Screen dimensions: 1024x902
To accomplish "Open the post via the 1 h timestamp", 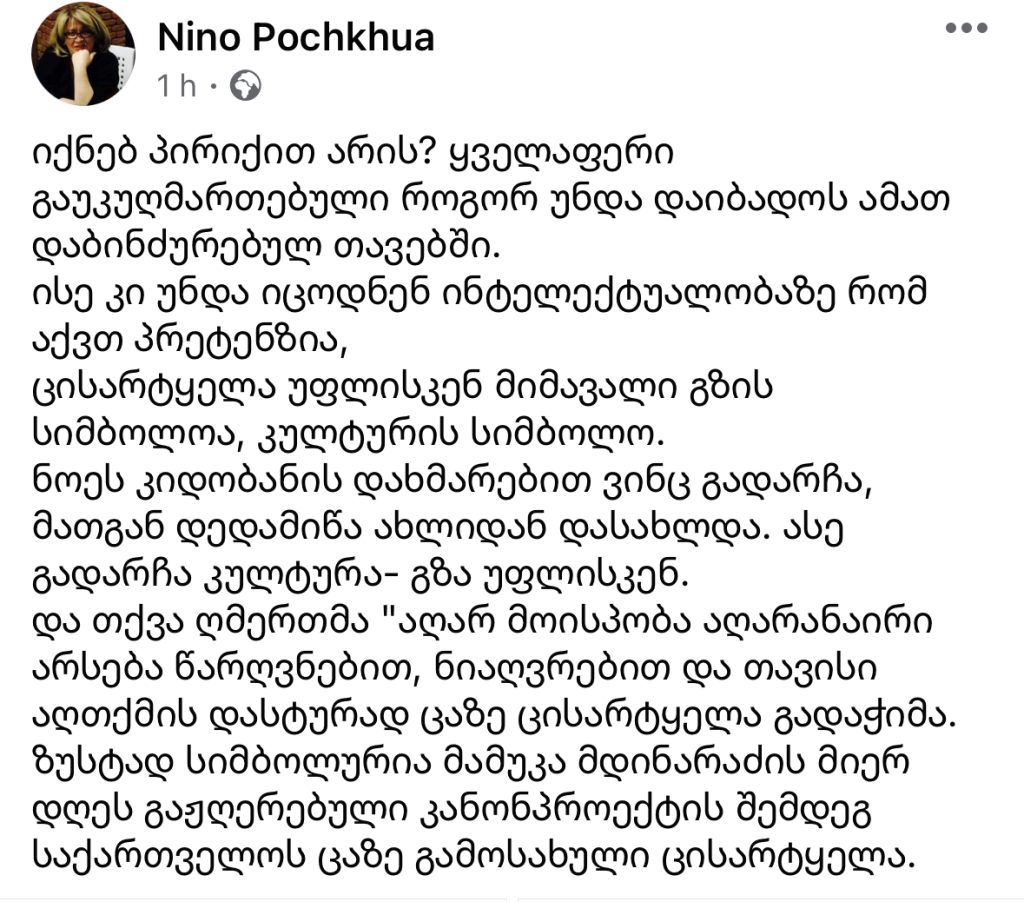I will point(176,86).
